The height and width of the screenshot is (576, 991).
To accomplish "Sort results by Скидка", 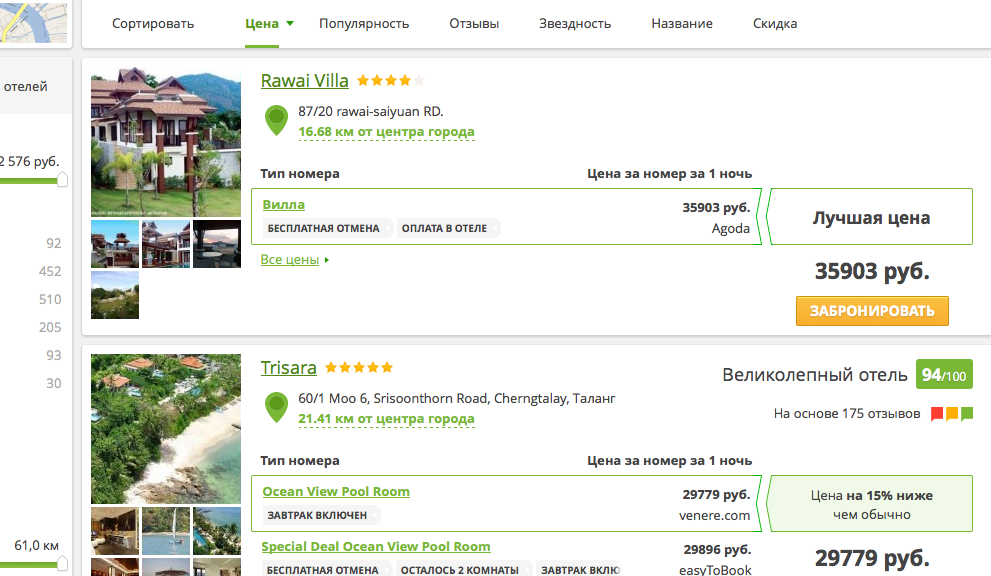I will [x=775, y=23].
